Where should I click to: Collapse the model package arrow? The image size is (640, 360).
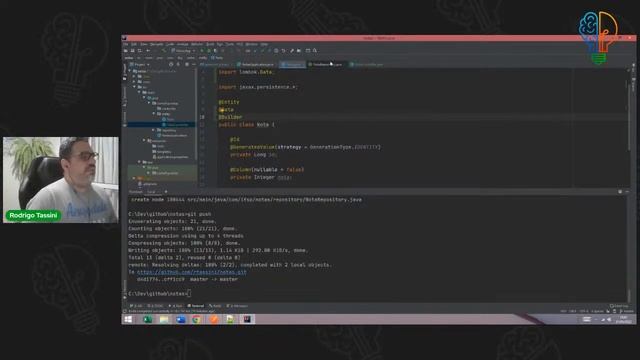tap(154, 114)
